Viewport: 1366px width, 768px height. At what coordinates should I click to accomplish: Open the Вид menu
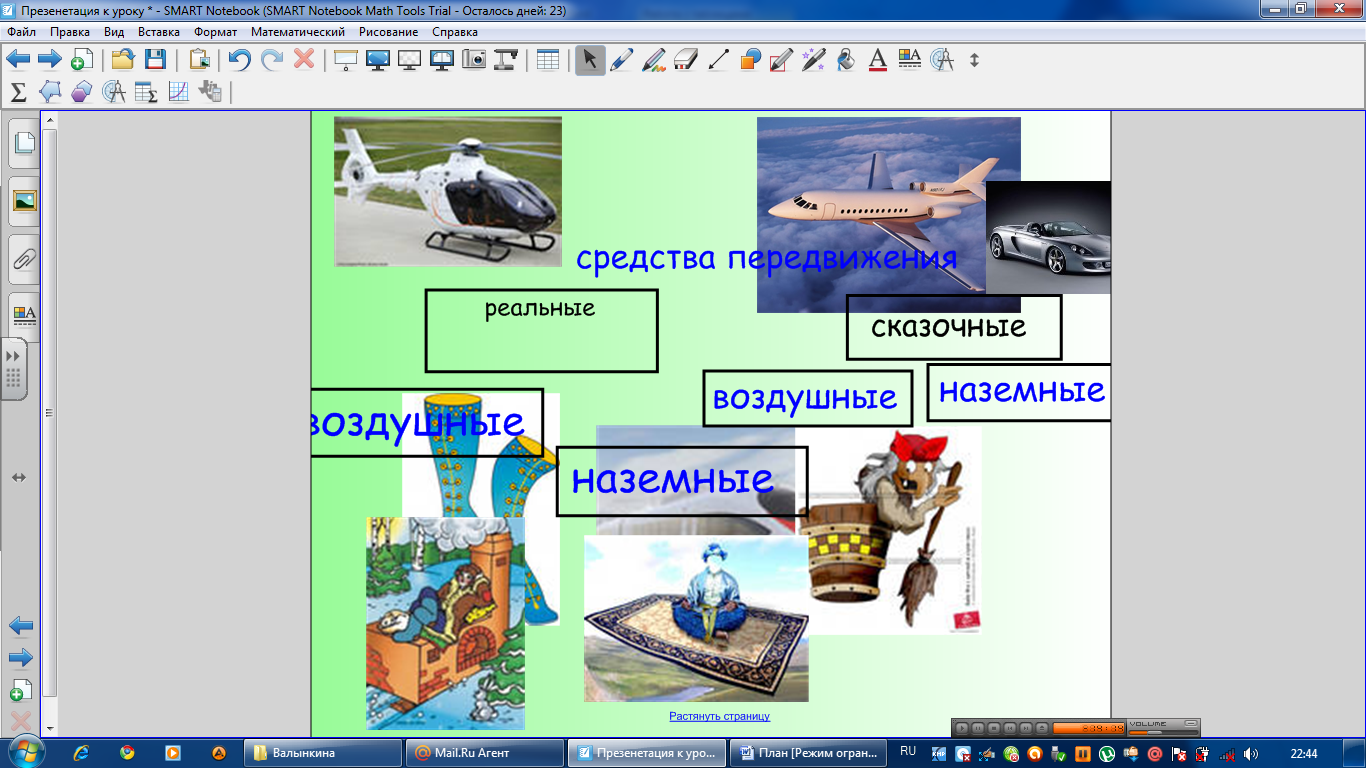(114, 32)
